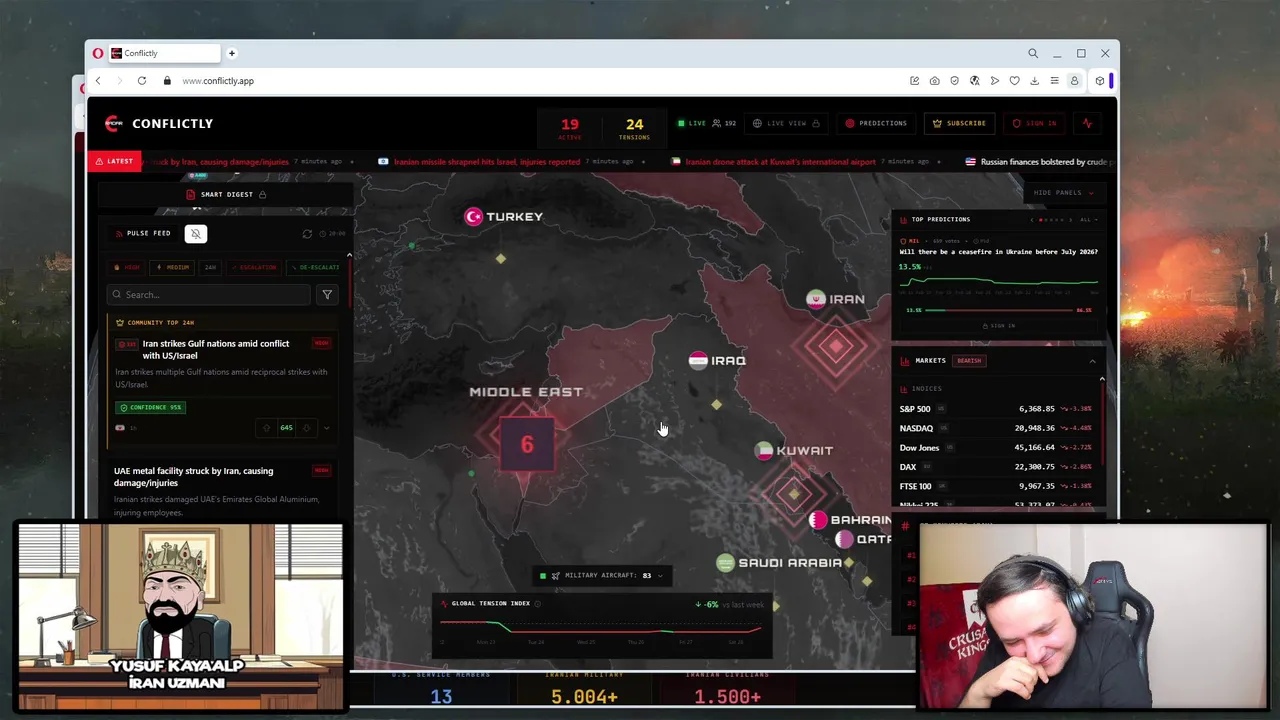
Task: Toggle ESCALATION filter chip
Action: pos(253,267)
